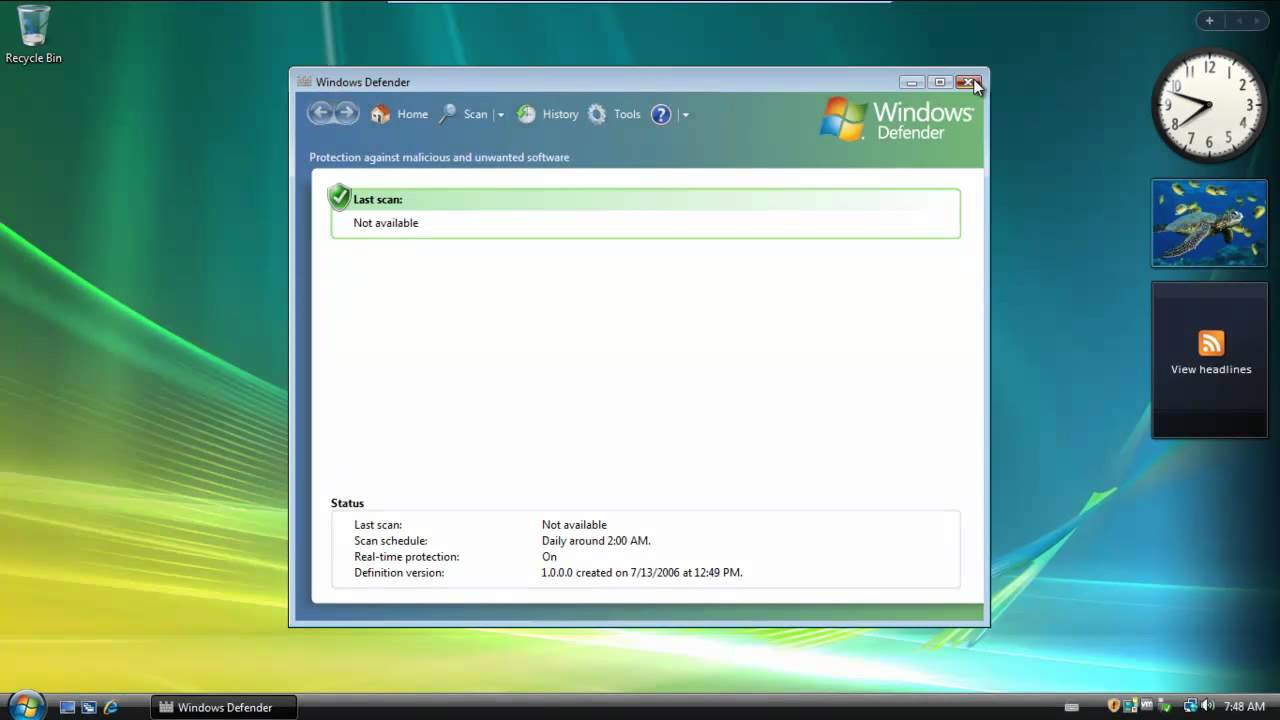Launch Internet Explorer from Quick Launch
The height and width of the screenshot is (720, 1280).
(111, 707)
